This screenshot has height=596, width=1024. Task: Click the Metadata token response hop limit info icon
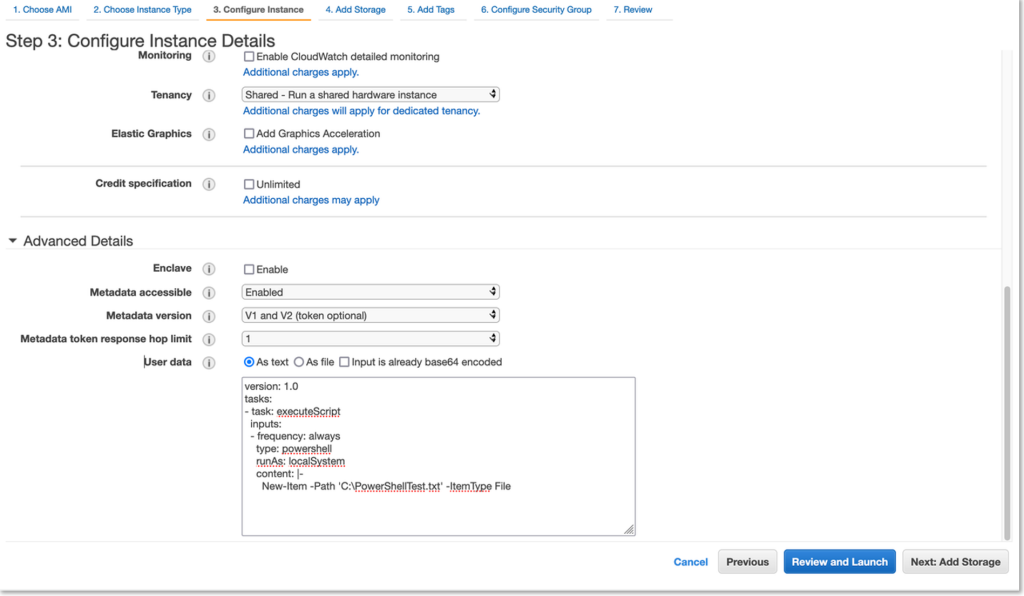tap(209, 339)
